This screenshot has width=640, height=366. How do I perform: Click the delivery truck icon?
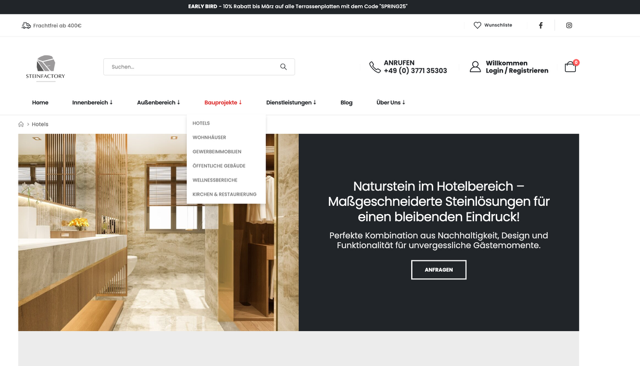[x=26, y=25]
